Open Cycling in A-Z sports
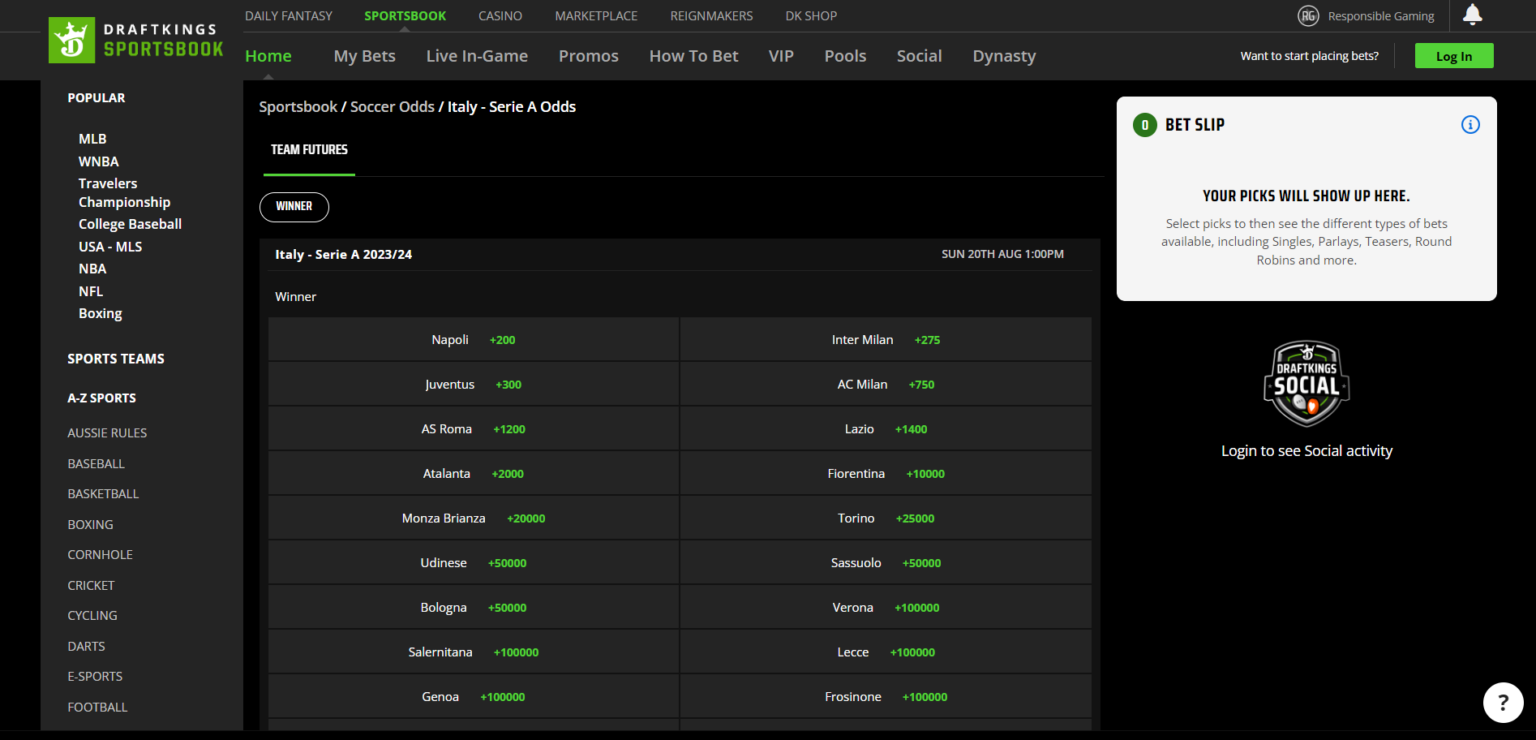Screen dimensions: 1536x740 tap(92, 616)
